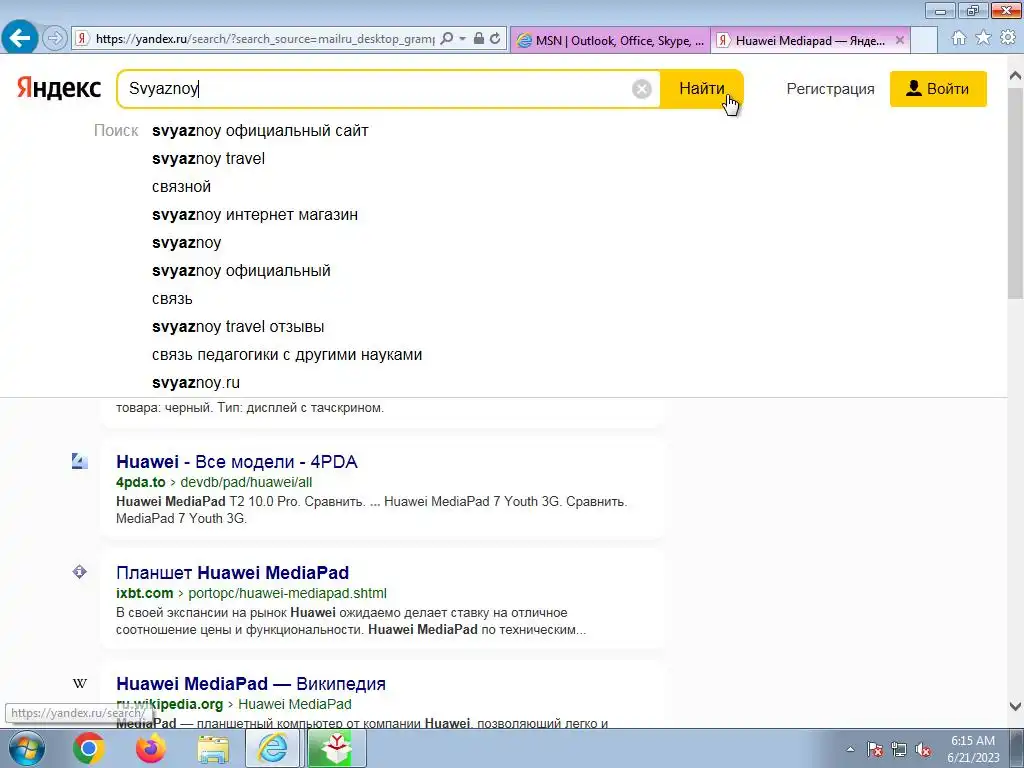
Task: Close the Huawei Mediapad tab
Action: 899,40
